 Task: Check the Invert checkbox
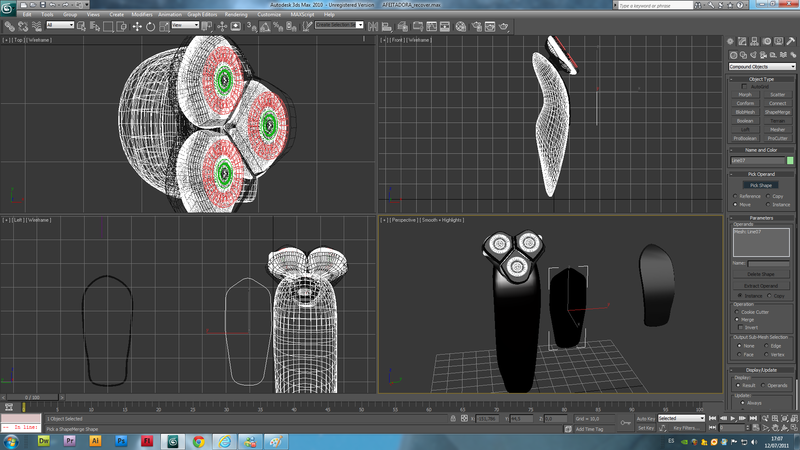tap(741, 327)
